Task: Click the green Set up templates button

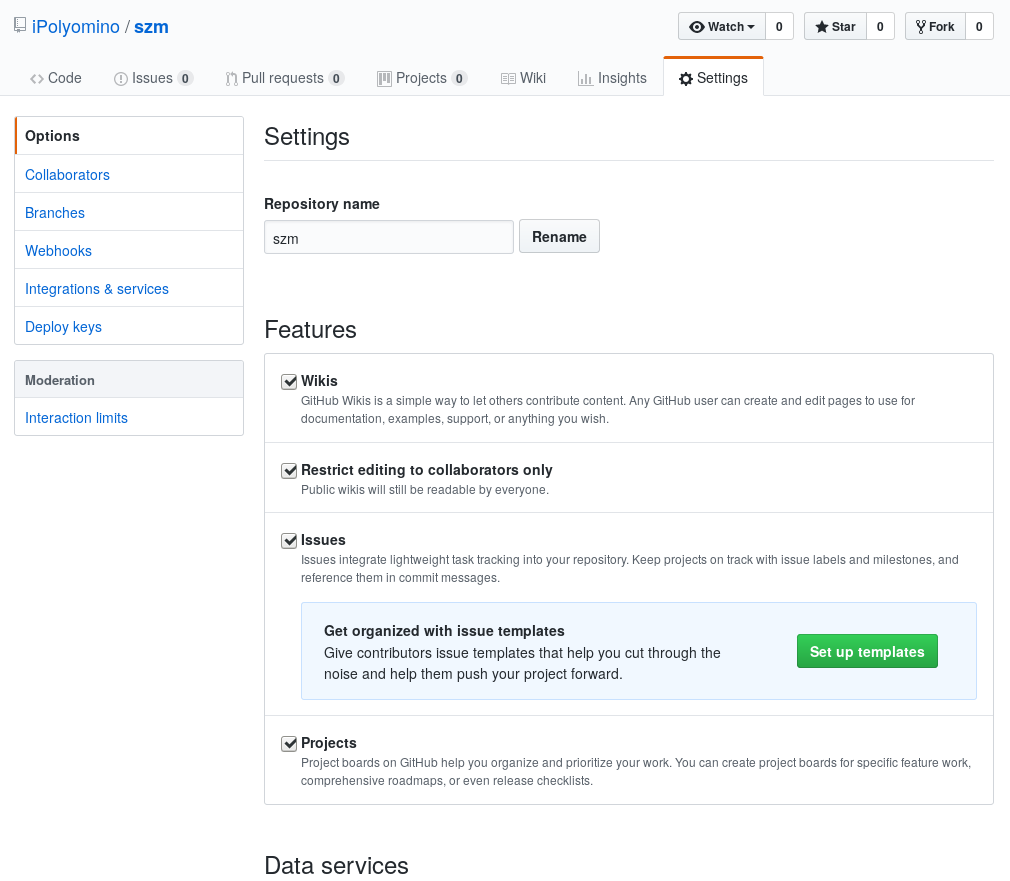Action: click(867, 651)
